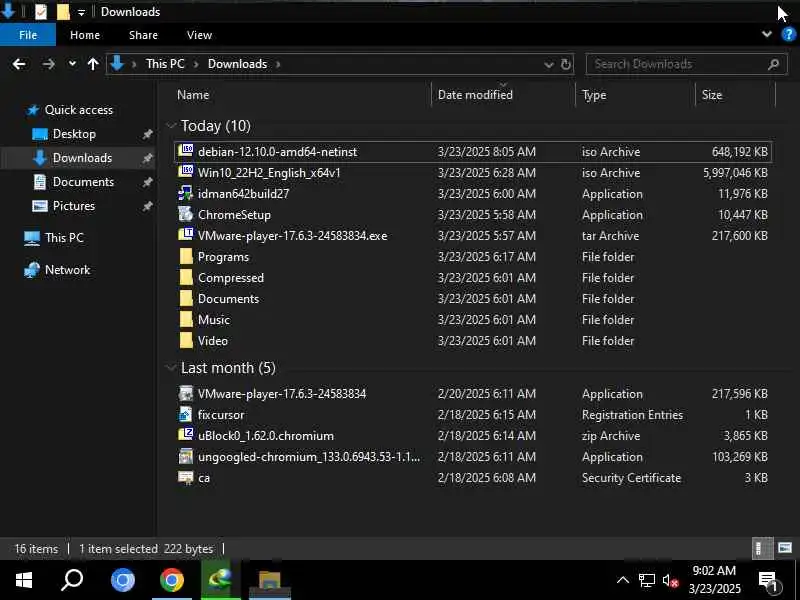
Task: Go forward with the Forward arrow
Action: point(48,64)
